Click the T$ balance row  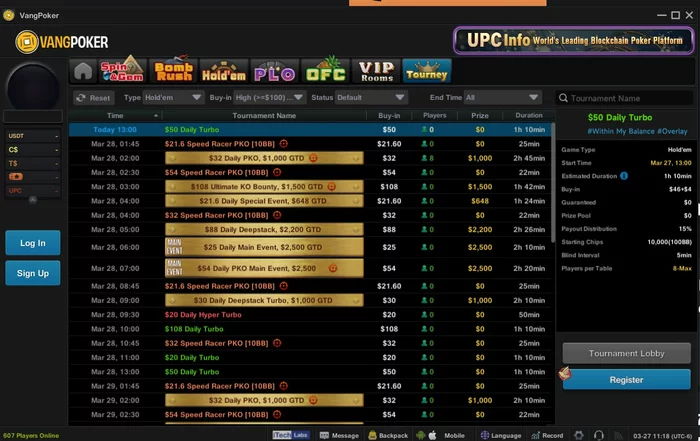[x=33, y=163]
